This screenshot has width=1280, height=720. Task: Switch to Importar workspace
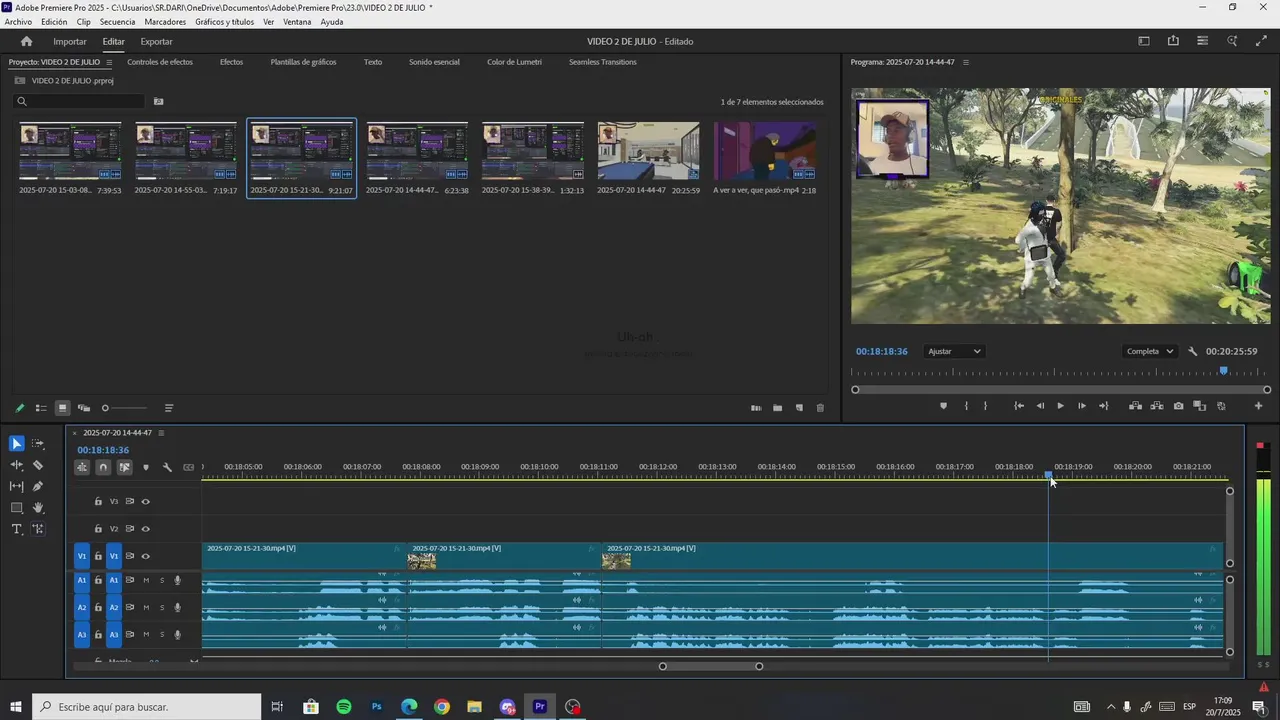[x=70, y=41]
